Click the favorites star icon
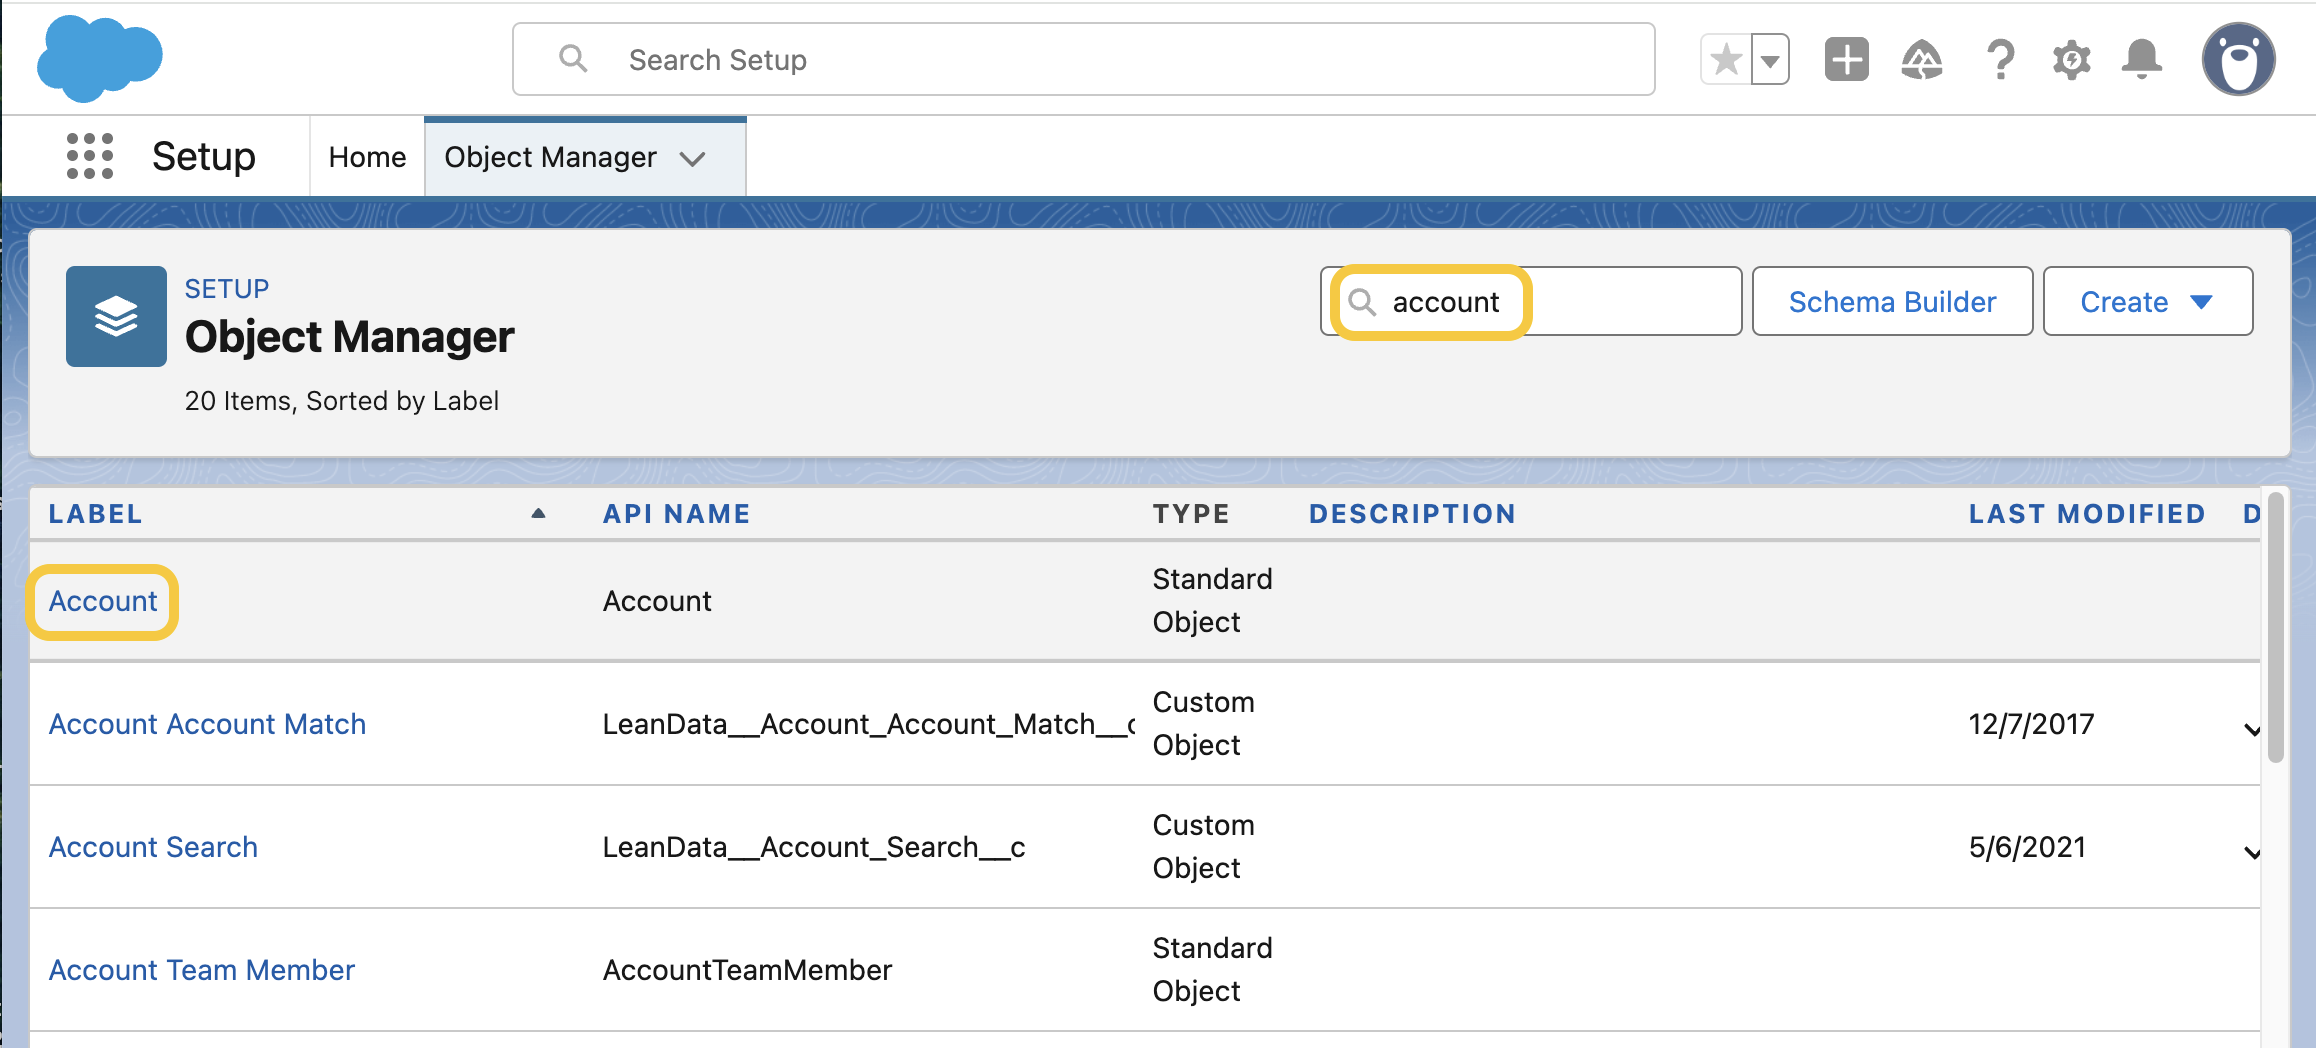This screenshot has height=1048, width=2316. tap(1726, 60)
